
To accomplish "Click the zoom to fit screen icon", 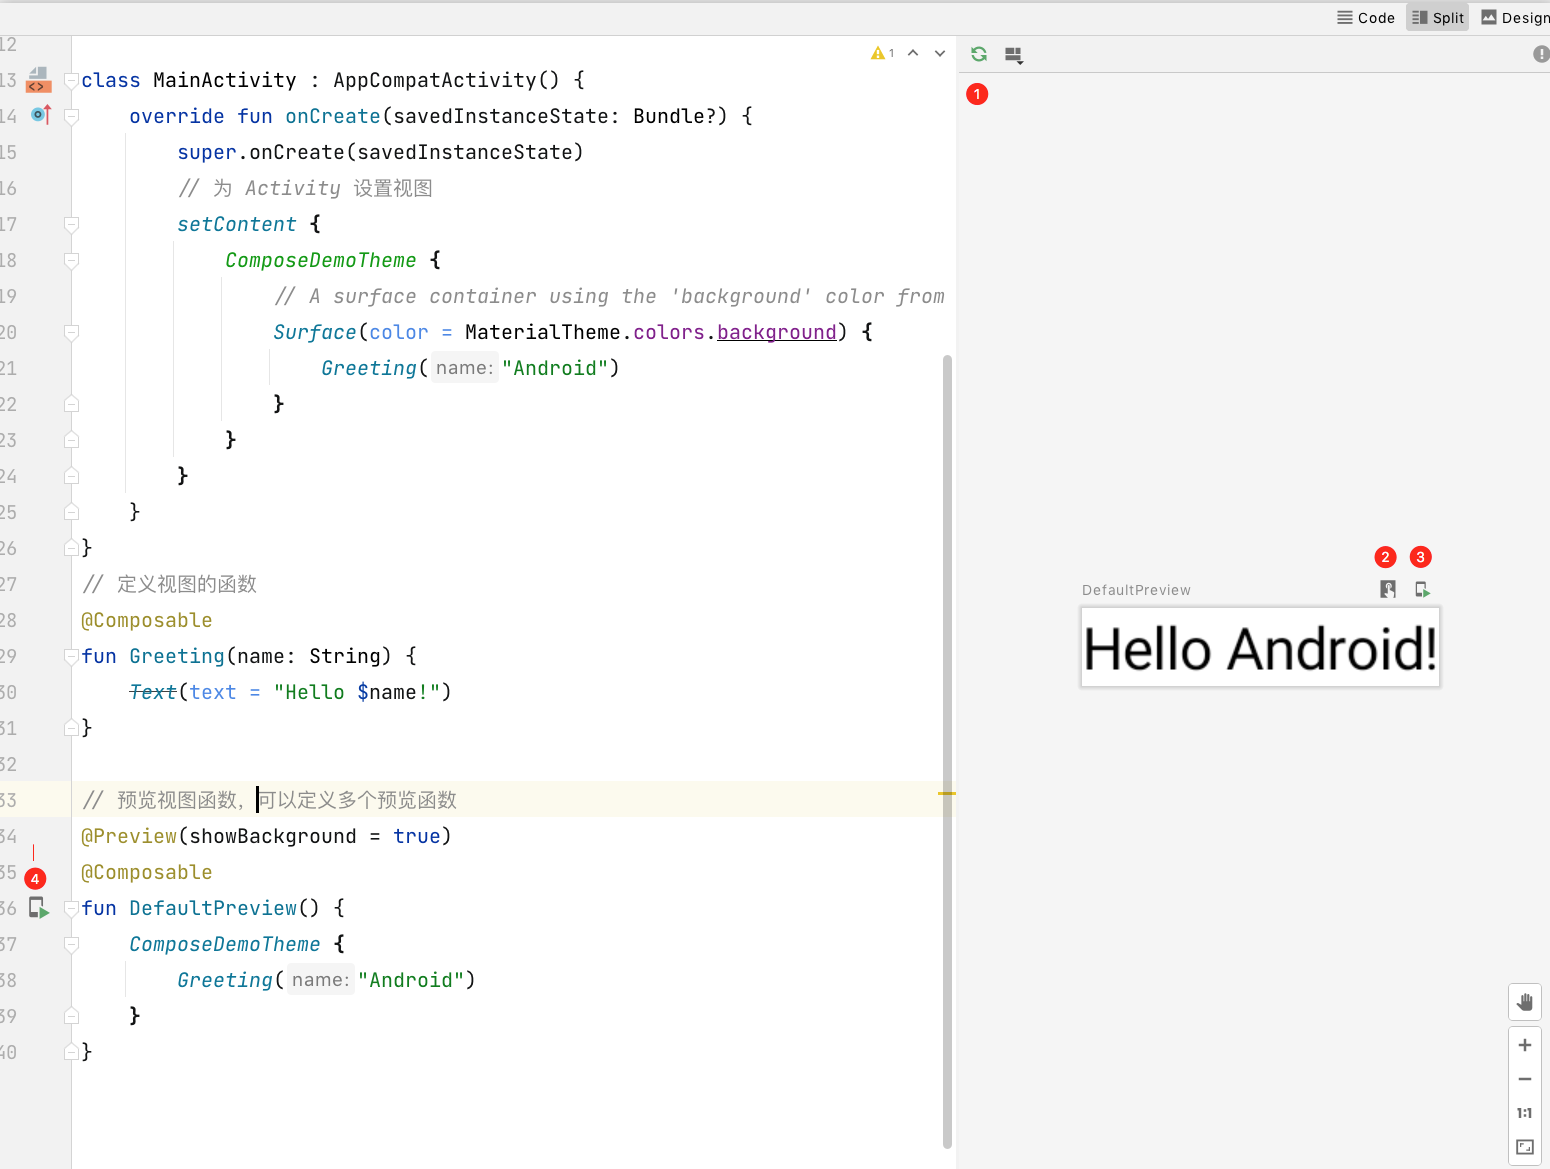I will 1525,1147.
